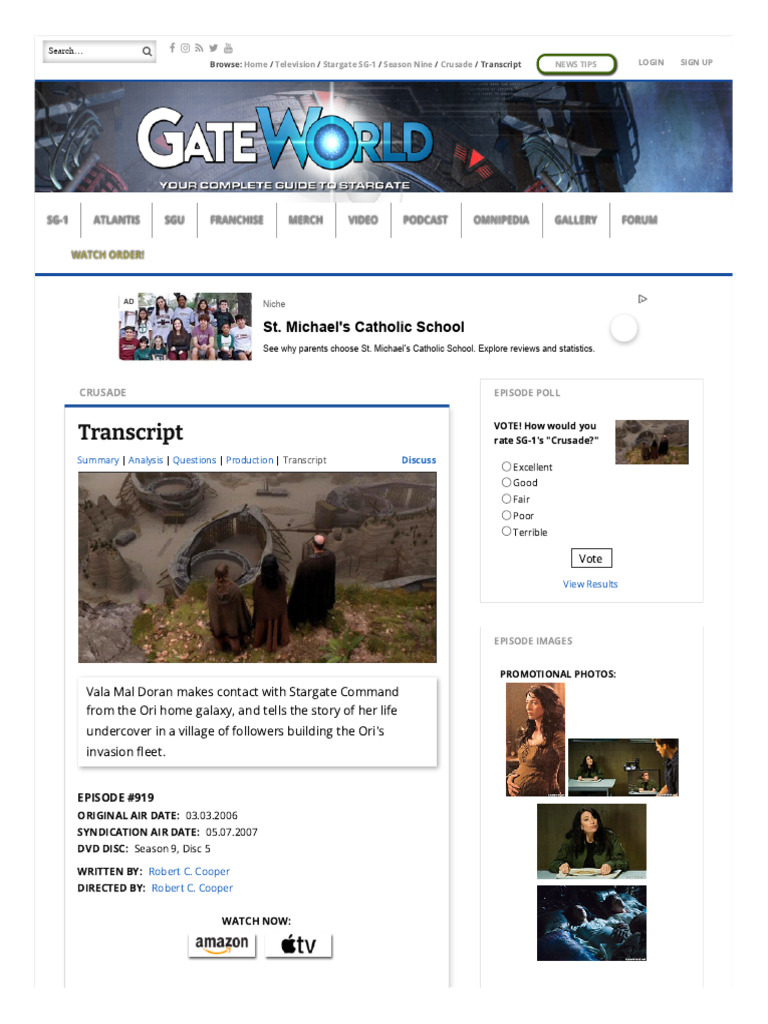Open GateWorld's Facebook page icon
The width and height of the screenshot is (768, 1024).
(172, 48)
